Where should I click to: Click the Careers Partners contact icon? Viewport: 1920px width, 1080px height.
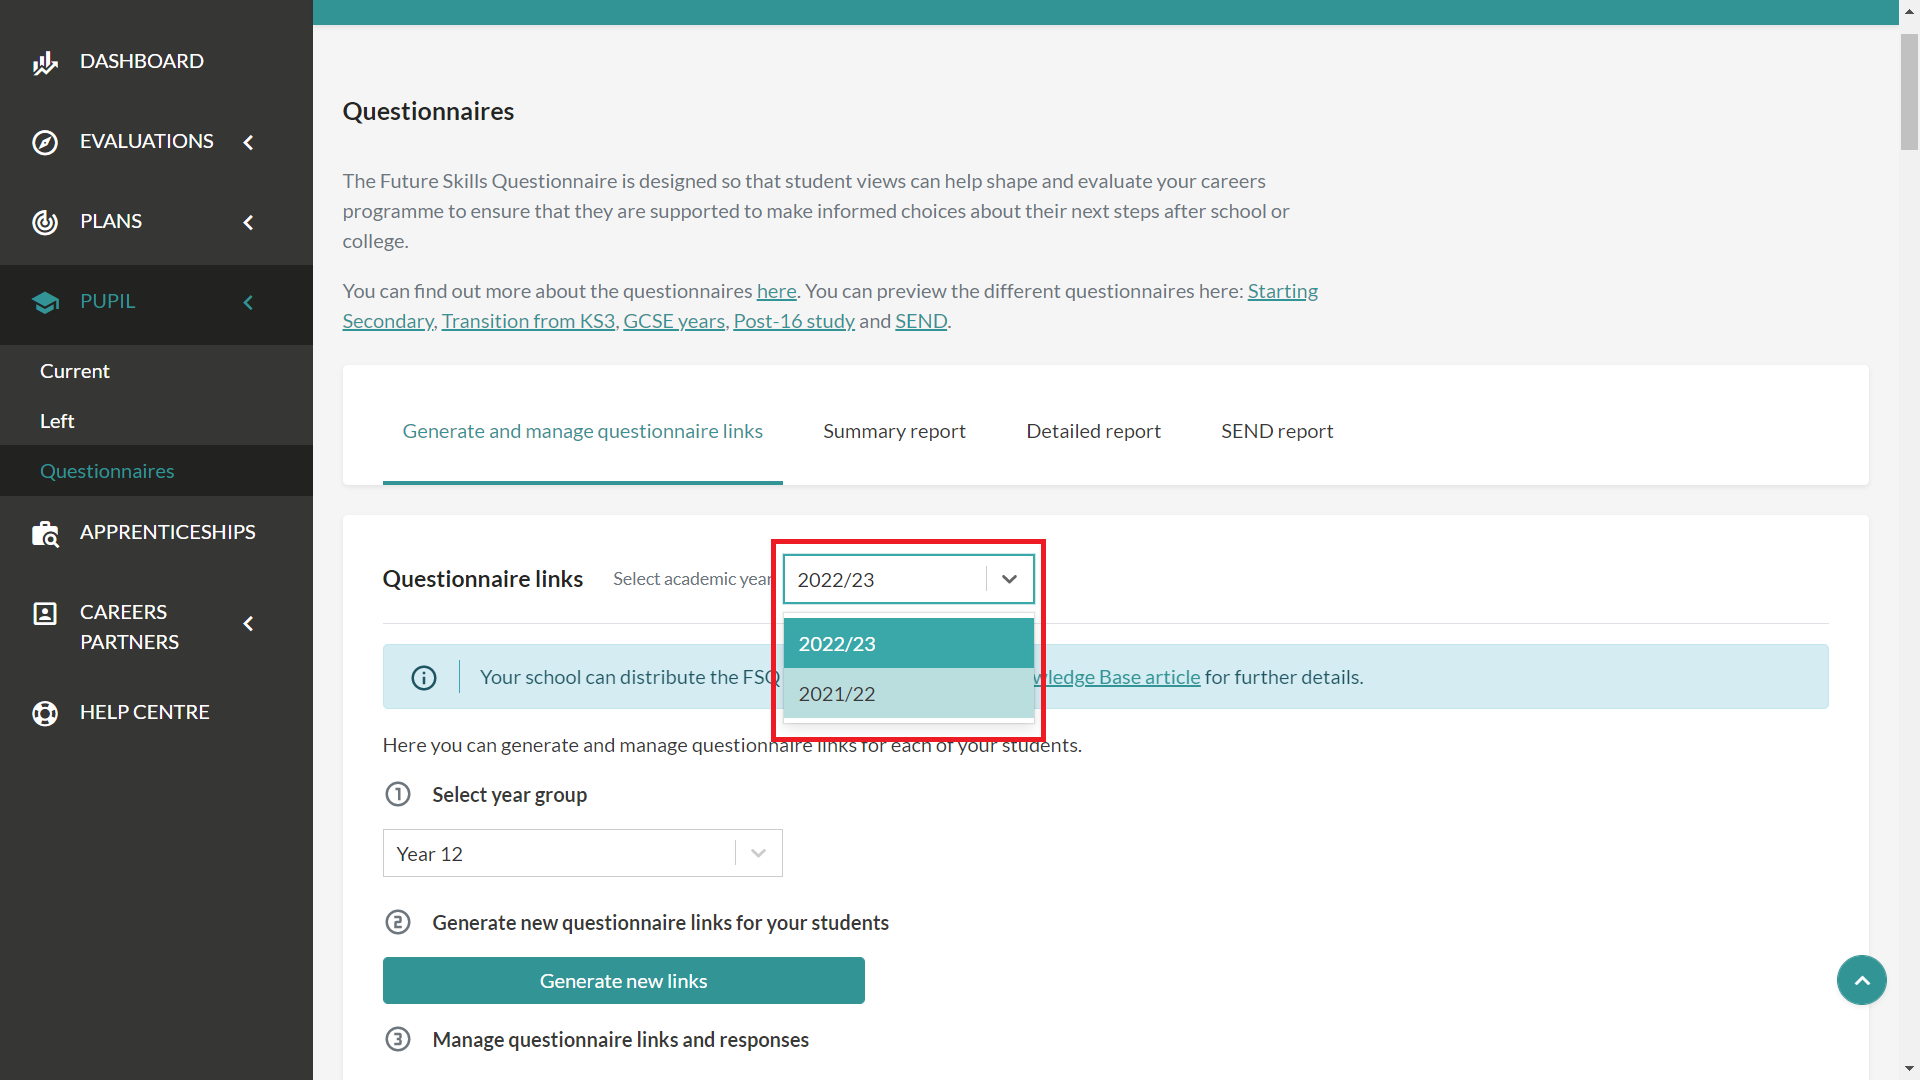pos(45,613)
